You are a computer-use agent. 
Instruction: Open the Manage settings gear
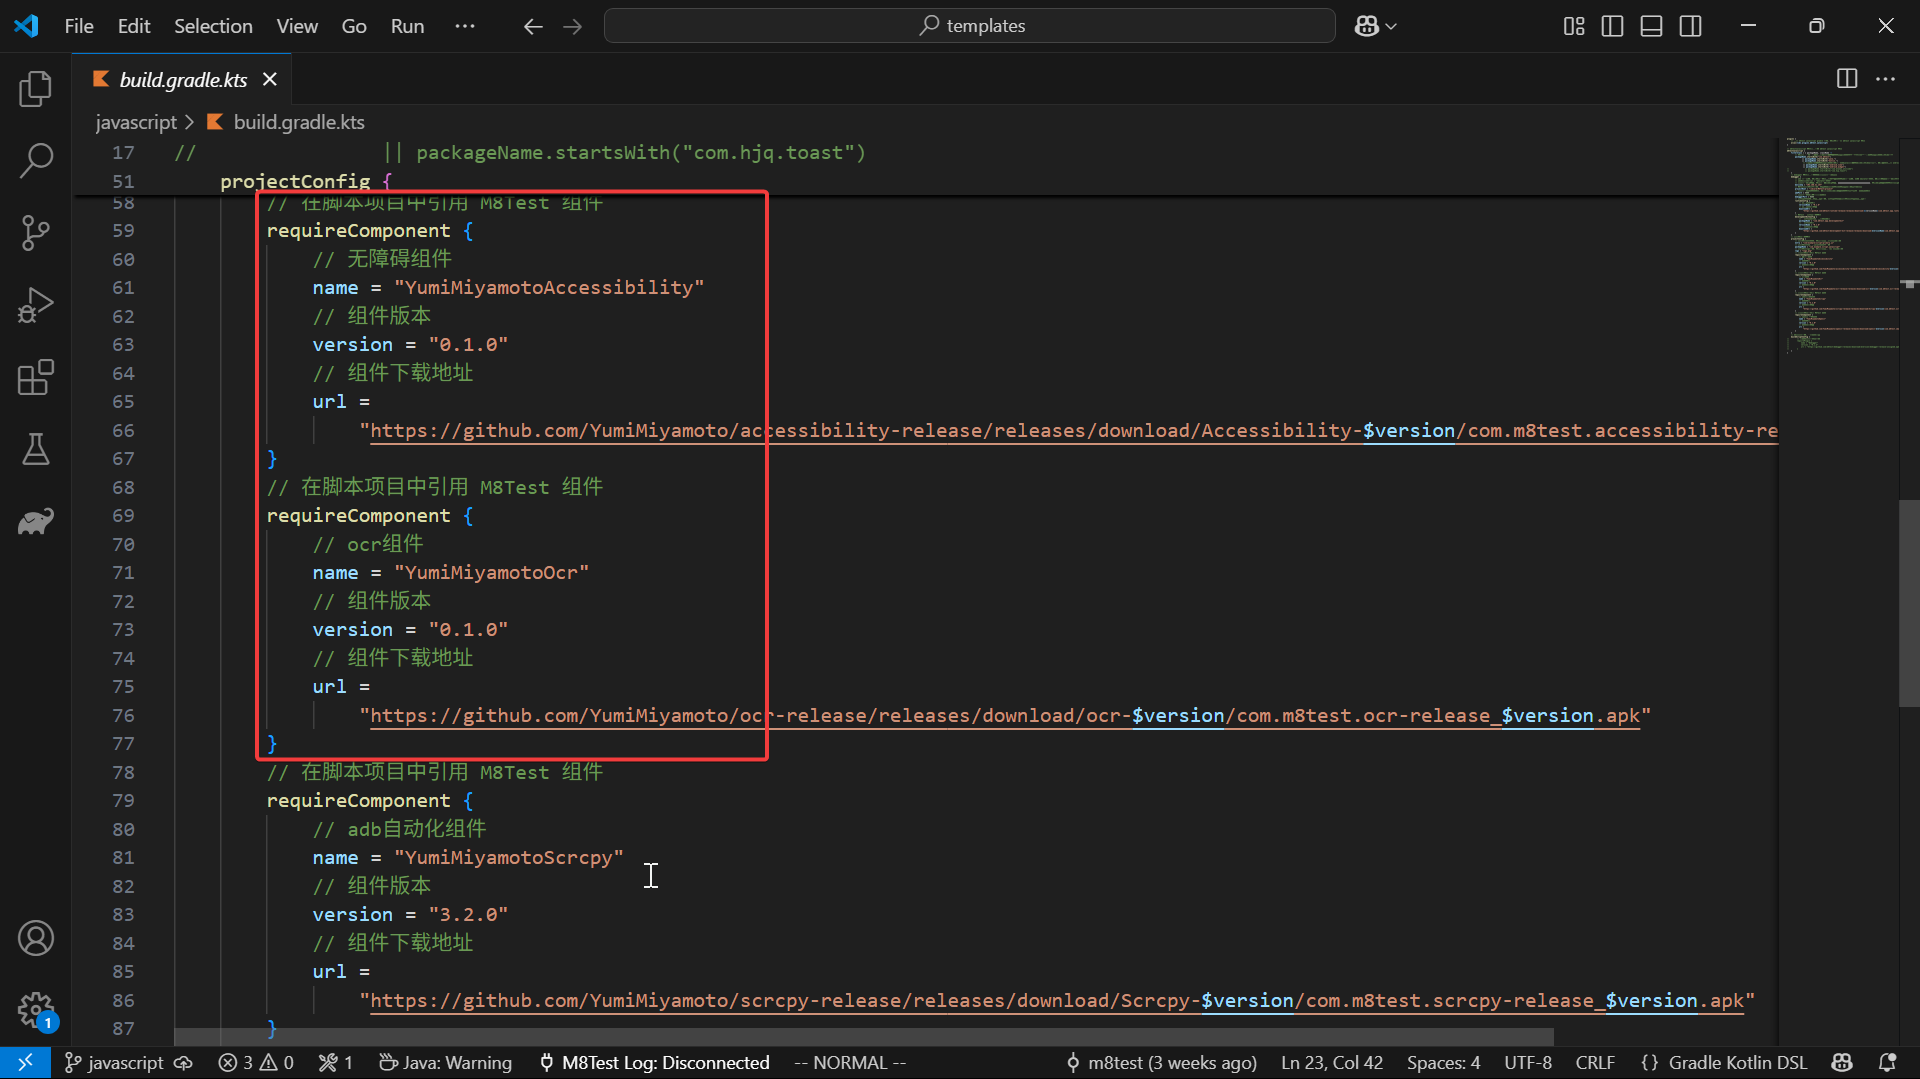coord(36,1010)
